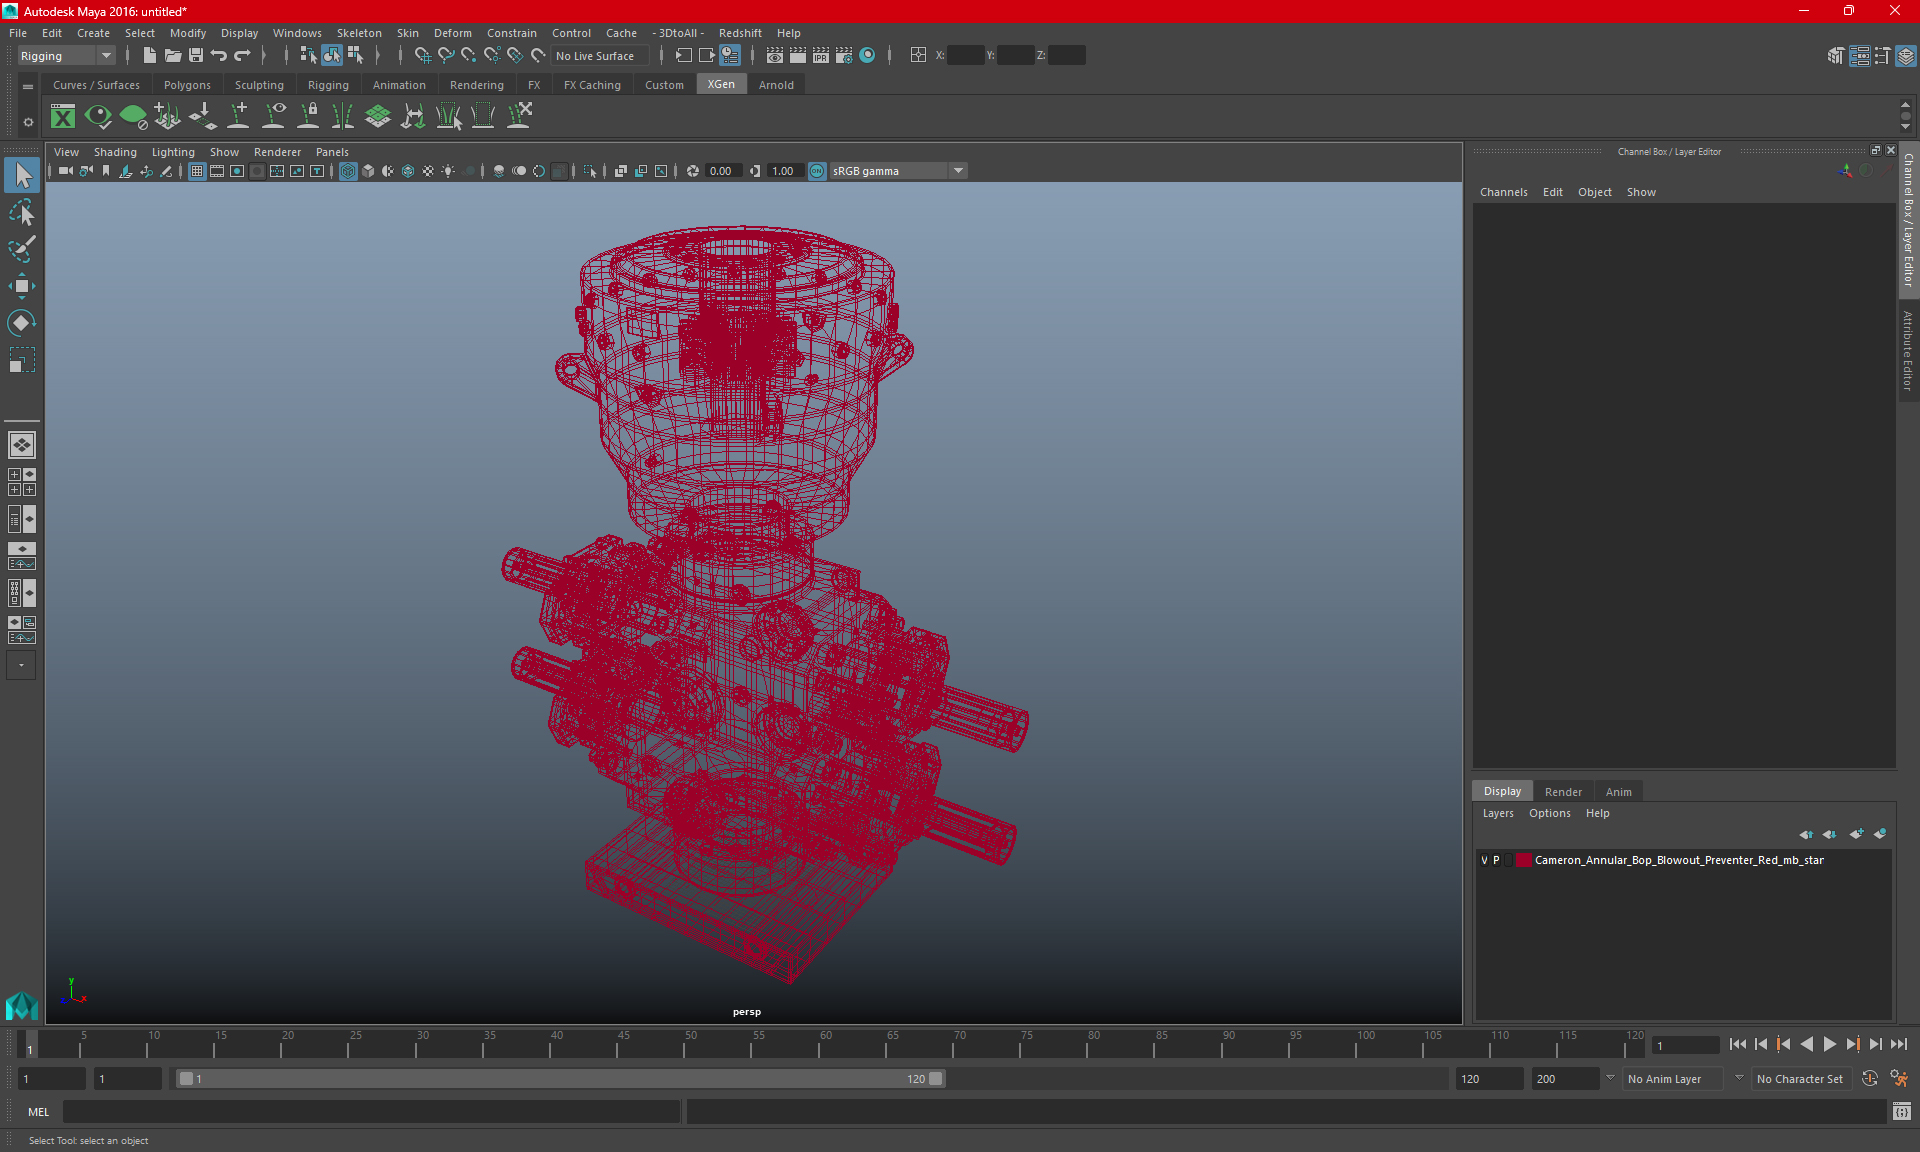Click the Undo arrow icon
This screenshot has height=1152, width=1920.
click(219, 56)
